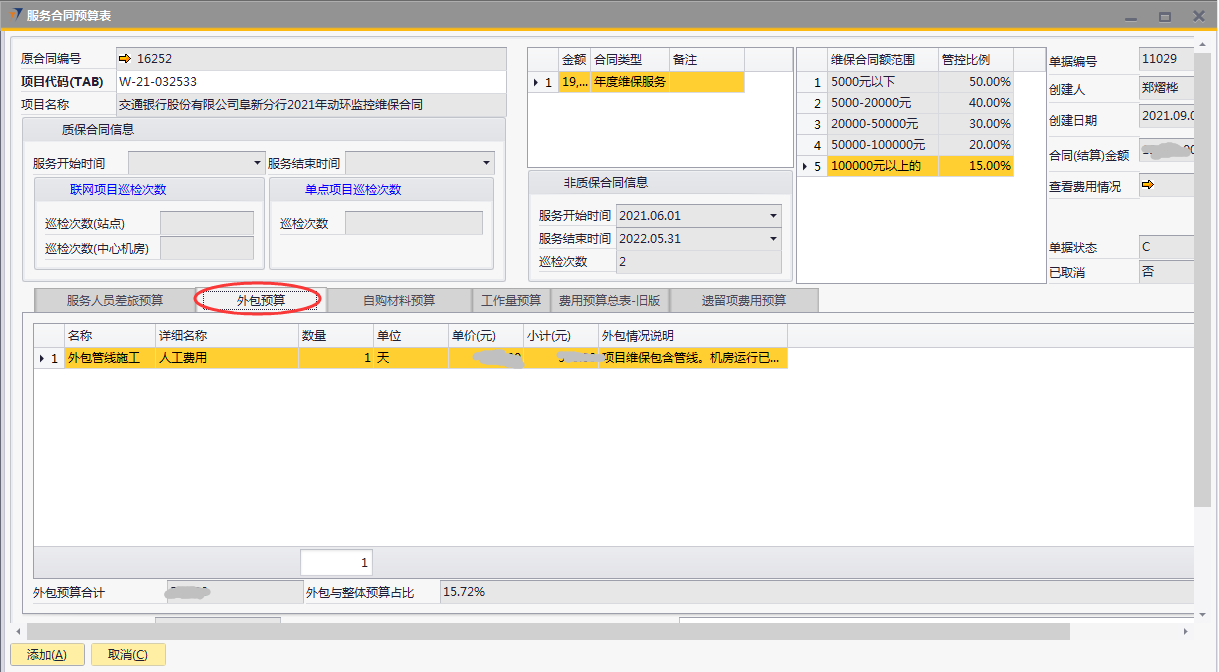Go to the 工作量预算 tab
The image size is (1219, 672).
511,300
